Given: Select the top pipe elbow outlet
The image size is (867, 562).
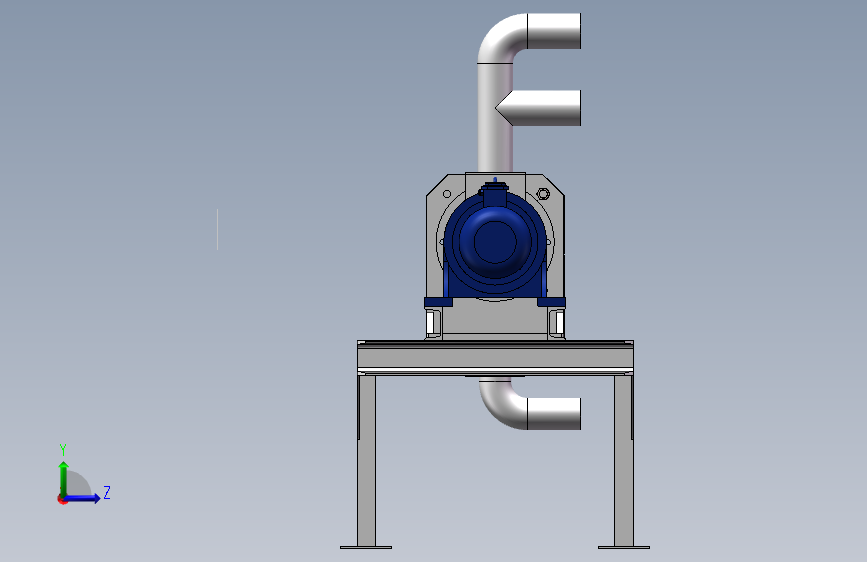Looking at the screenshot, I should click(x=553, y=31).
